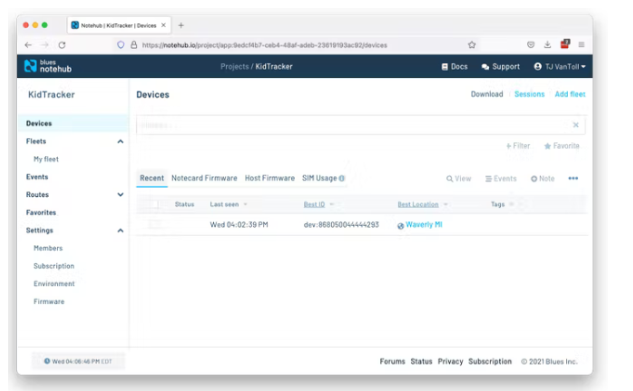Switch to the Host Firmware tab

[x=270, y=178]
